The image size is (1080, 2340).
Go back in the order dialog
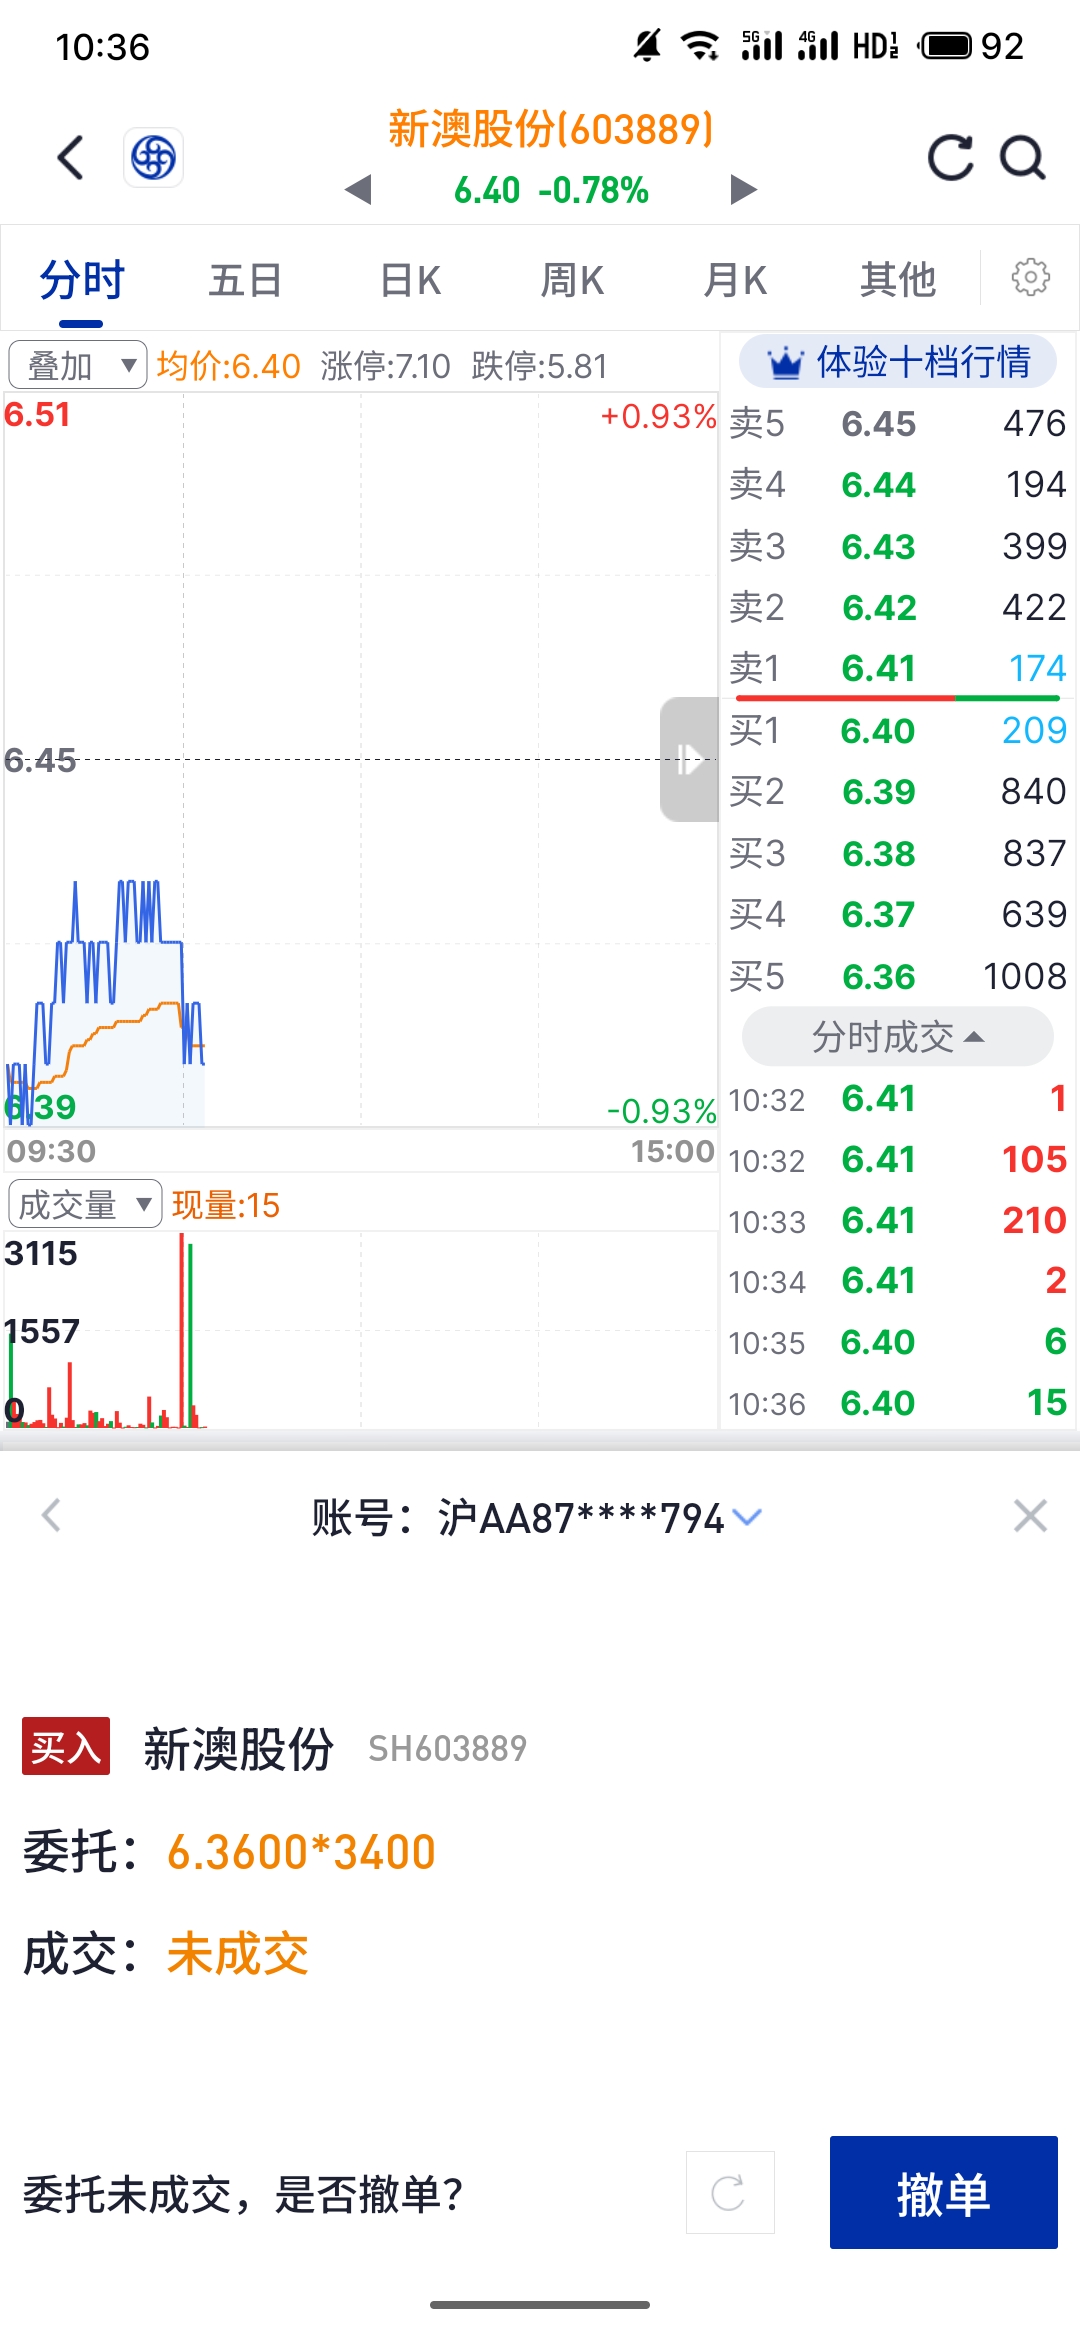[52, 1515]
